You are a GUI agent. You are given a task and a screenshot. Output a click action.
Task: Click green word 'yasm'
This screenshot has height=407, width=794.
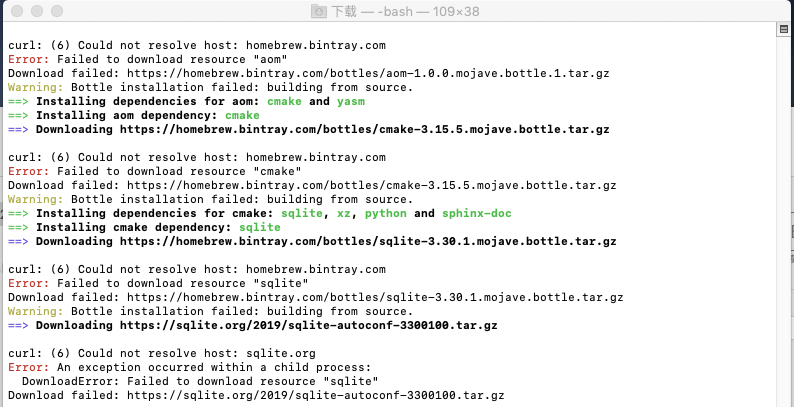[351, 101]
